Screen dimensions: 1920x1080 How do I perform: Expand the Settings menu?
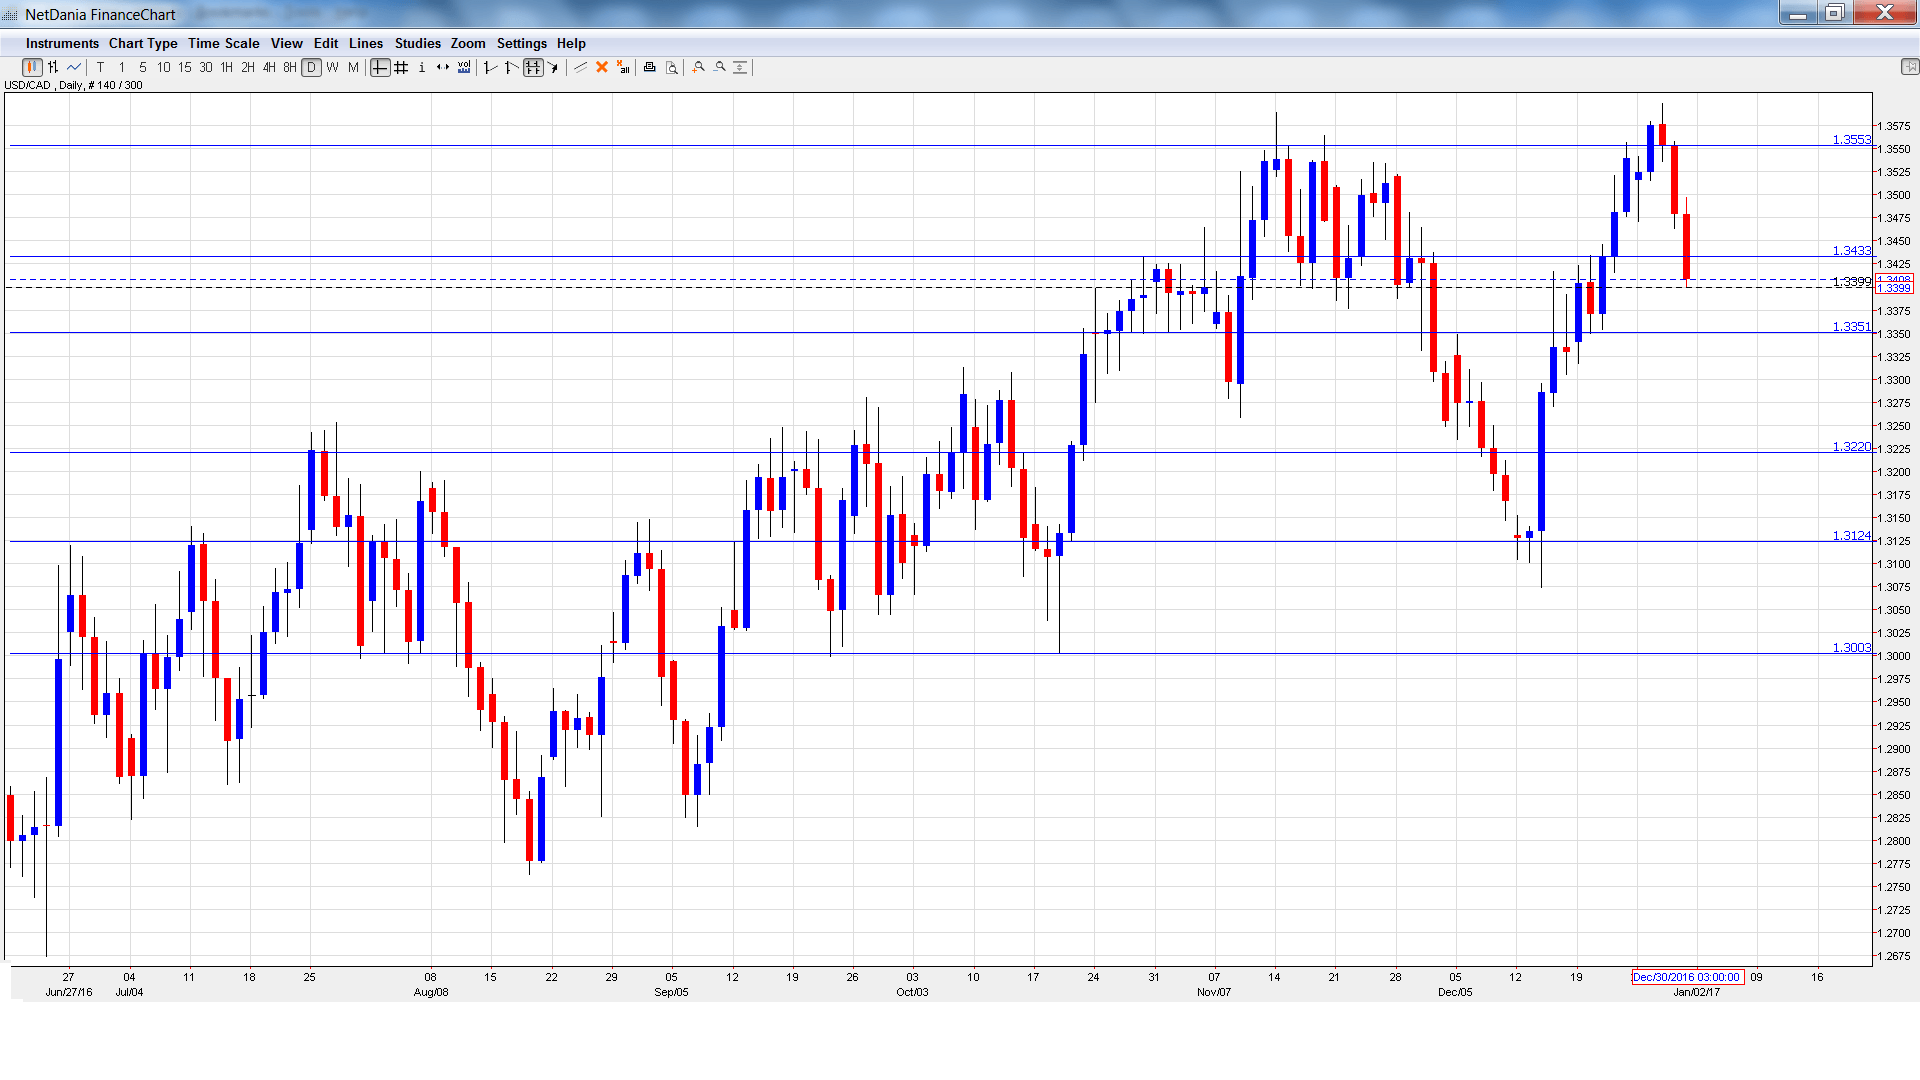[x=521, y=43]
